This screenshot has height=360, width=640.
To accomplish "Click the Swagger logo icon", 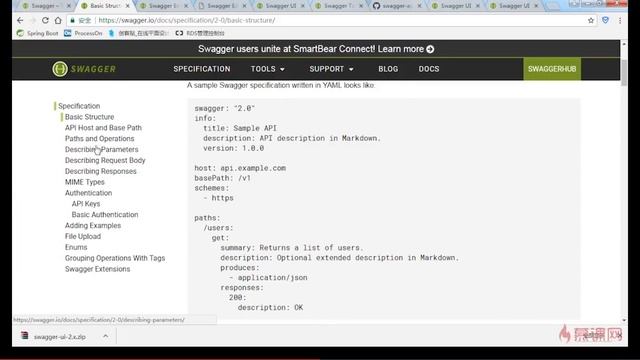I will 60,69.
